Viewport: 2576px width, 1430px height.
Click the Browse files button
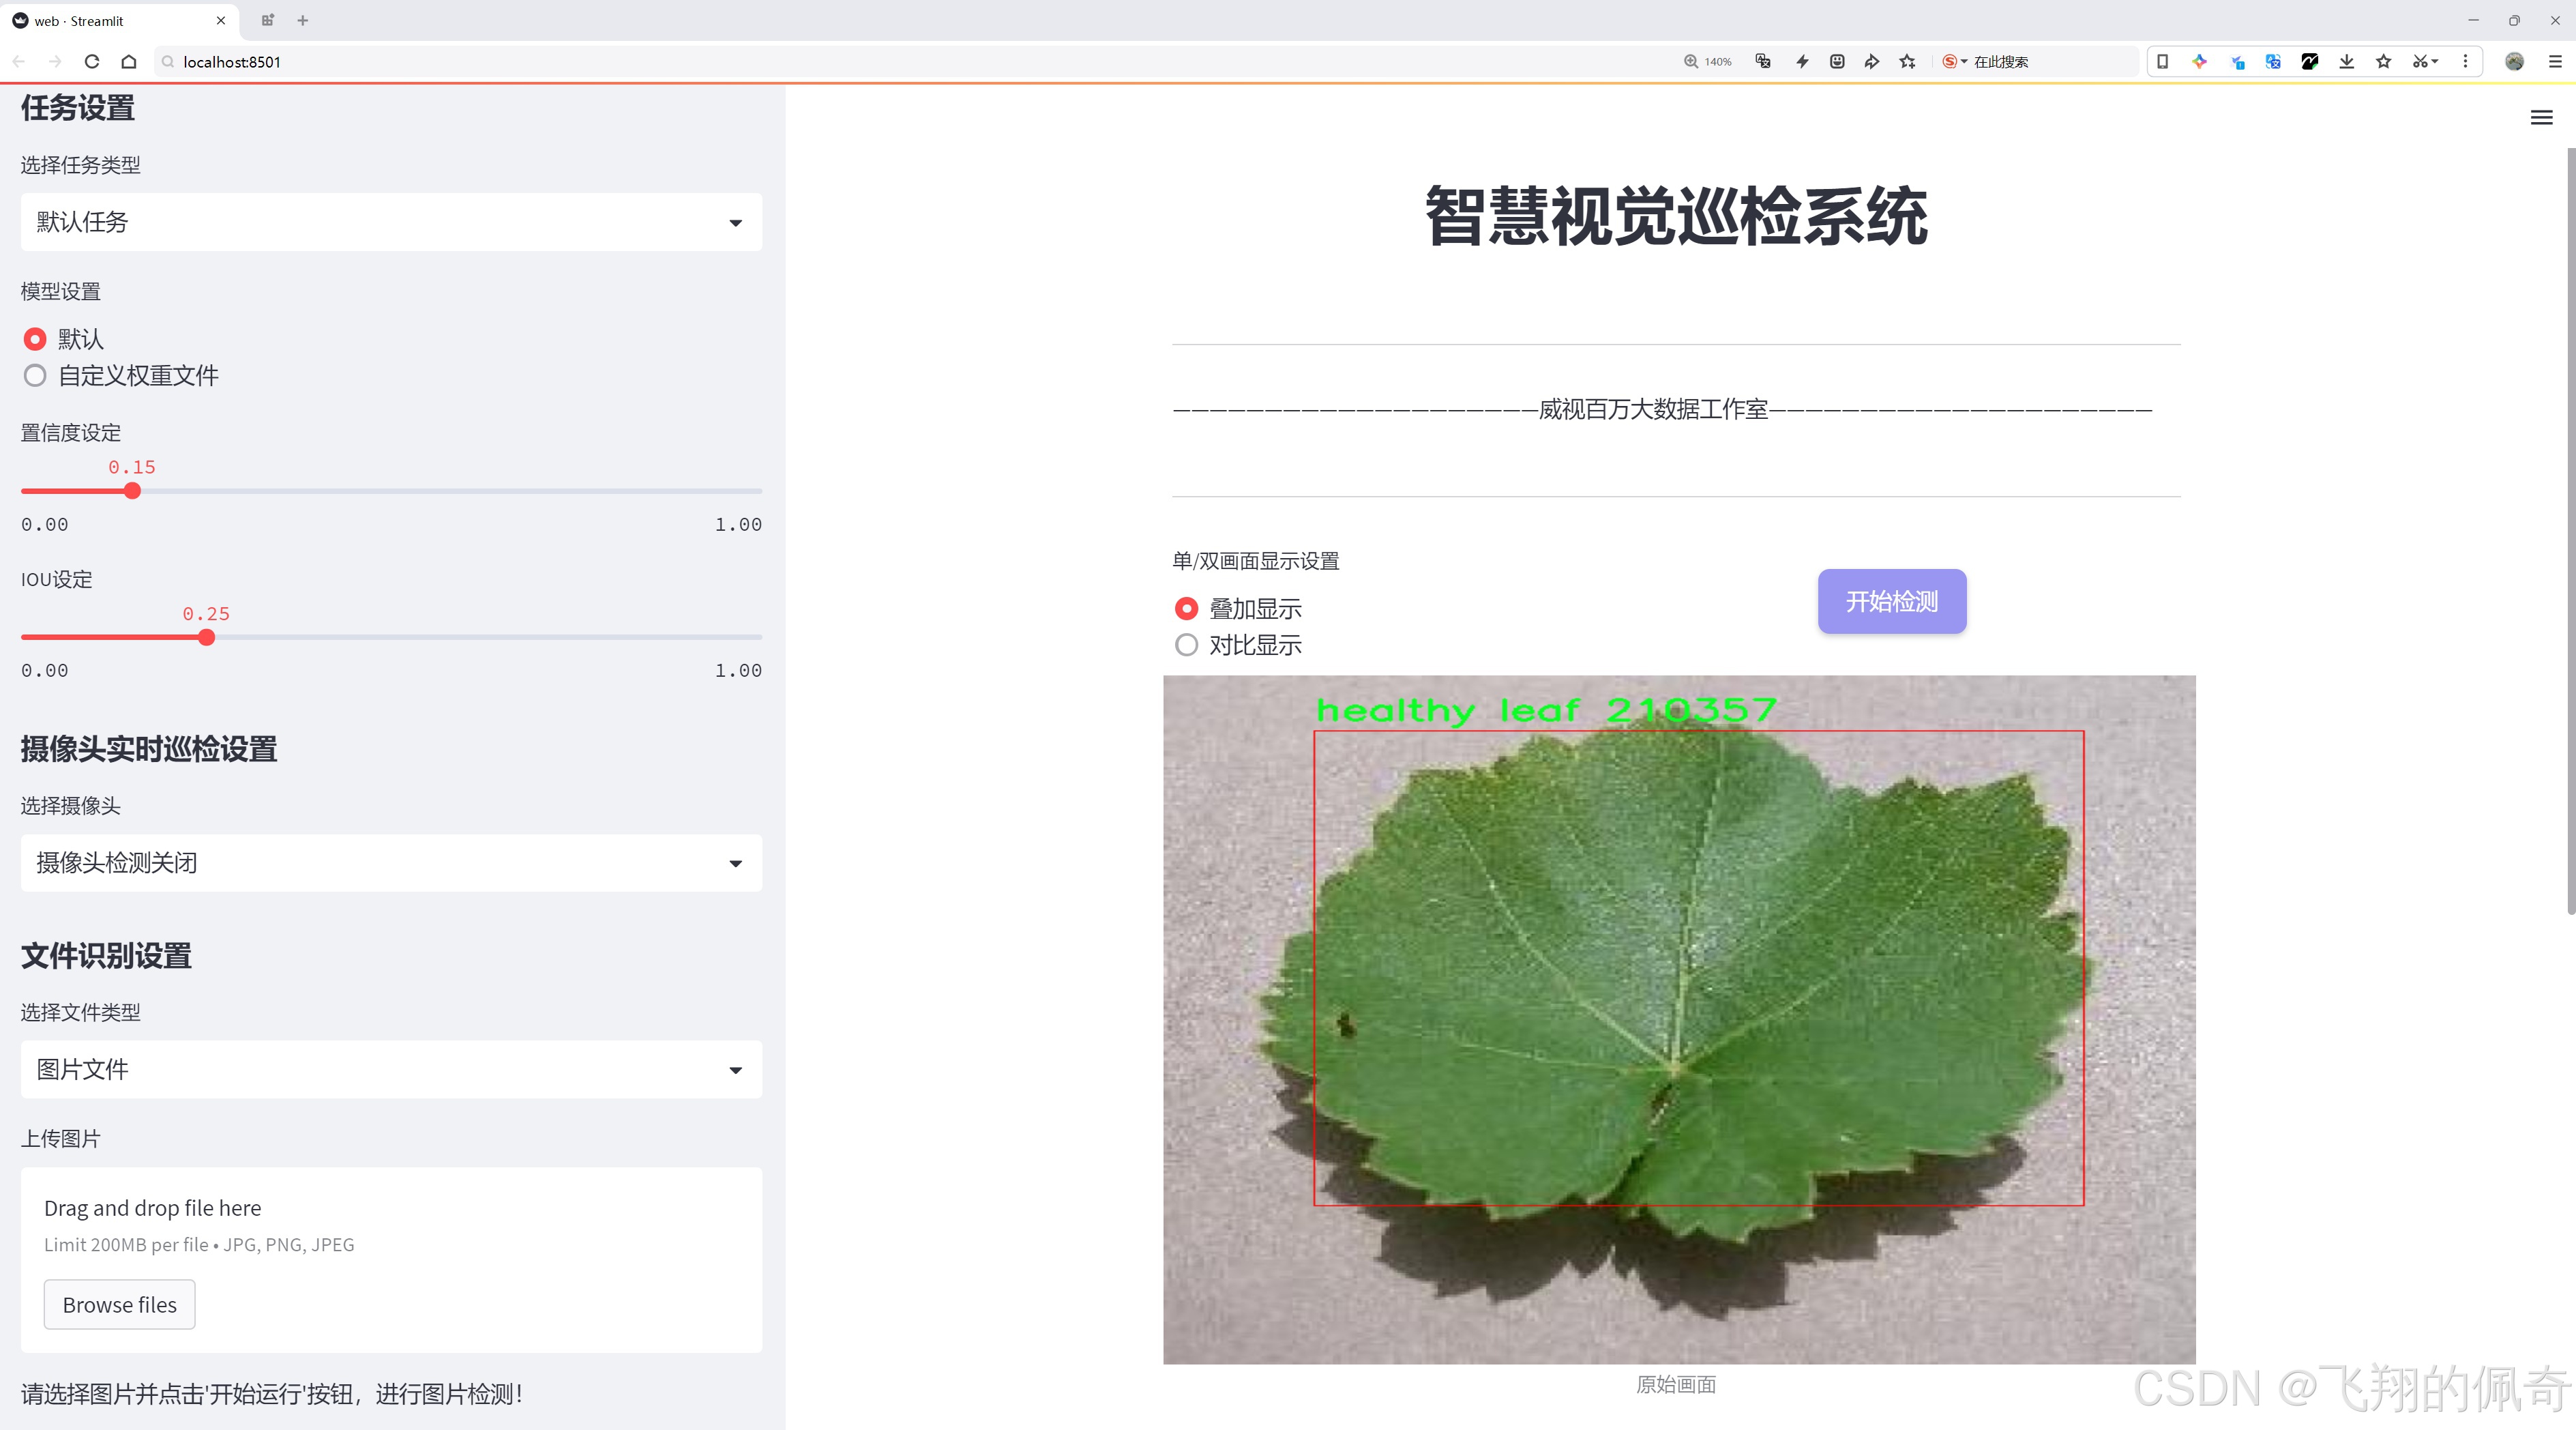pyautogui.click(x=119, y=1305)
